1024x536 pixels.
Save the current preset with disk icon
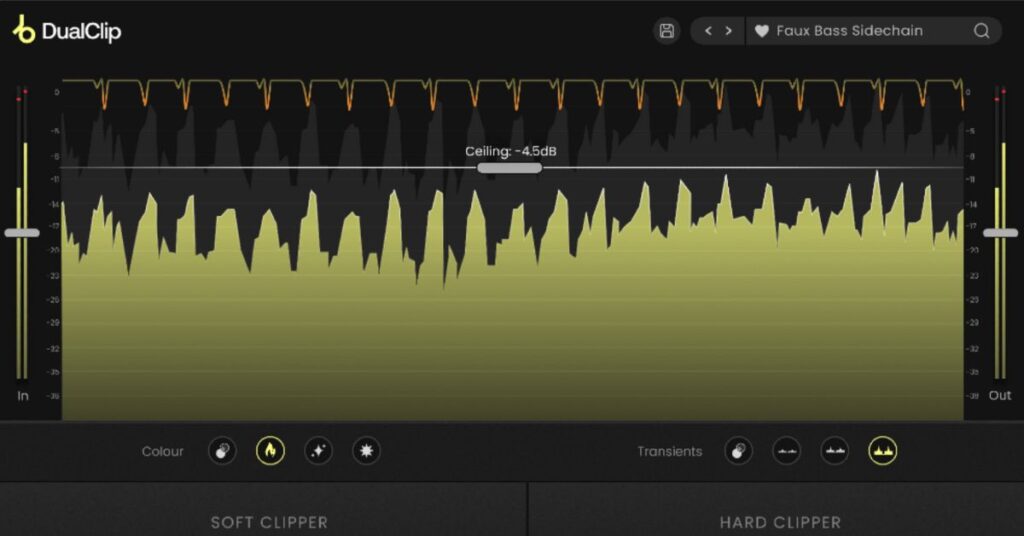[666, 31]
